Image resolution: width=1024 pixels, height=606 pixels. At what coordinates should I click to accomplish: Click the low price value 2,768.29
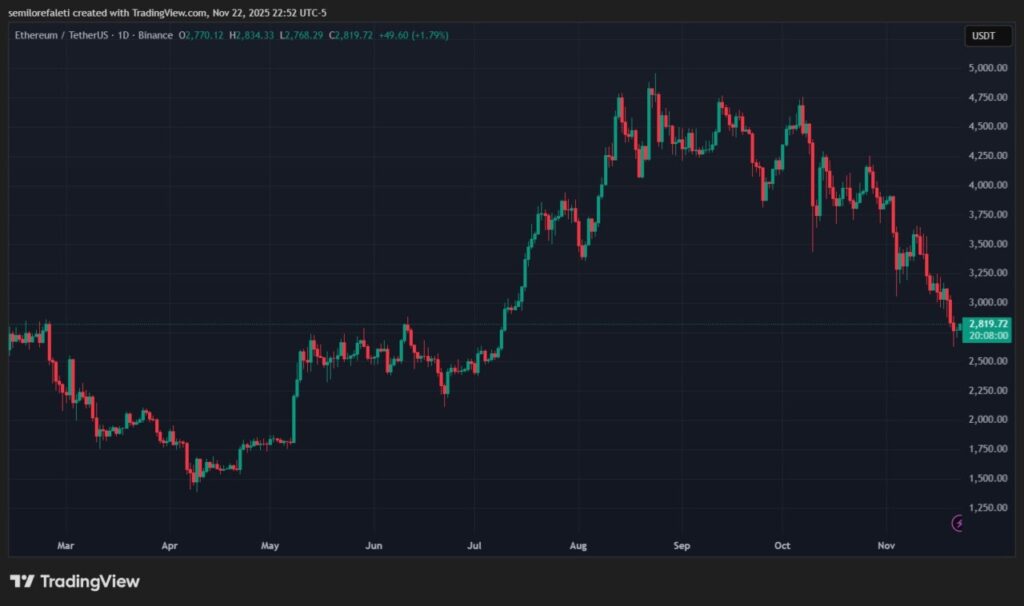tap(305, 35)
